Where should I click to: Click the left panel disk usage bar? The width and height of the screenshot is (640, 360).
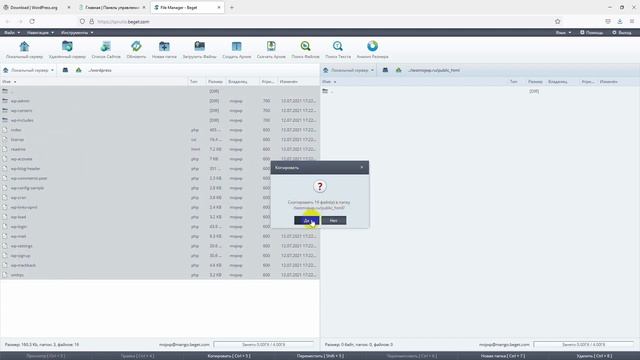(264, 344)
